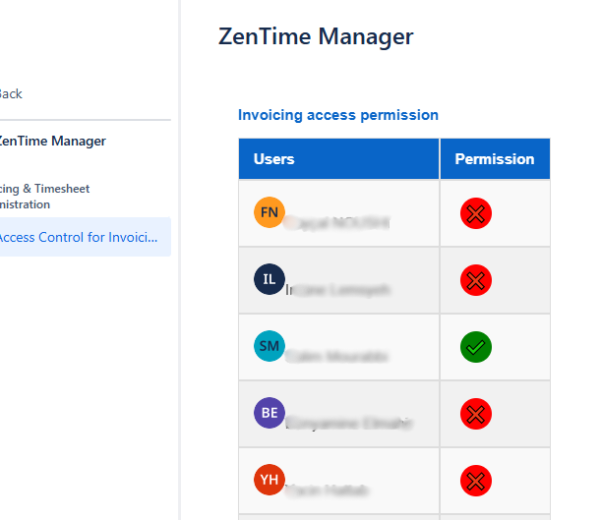Click the blurred name beside BE avatar

pos(348,423)
